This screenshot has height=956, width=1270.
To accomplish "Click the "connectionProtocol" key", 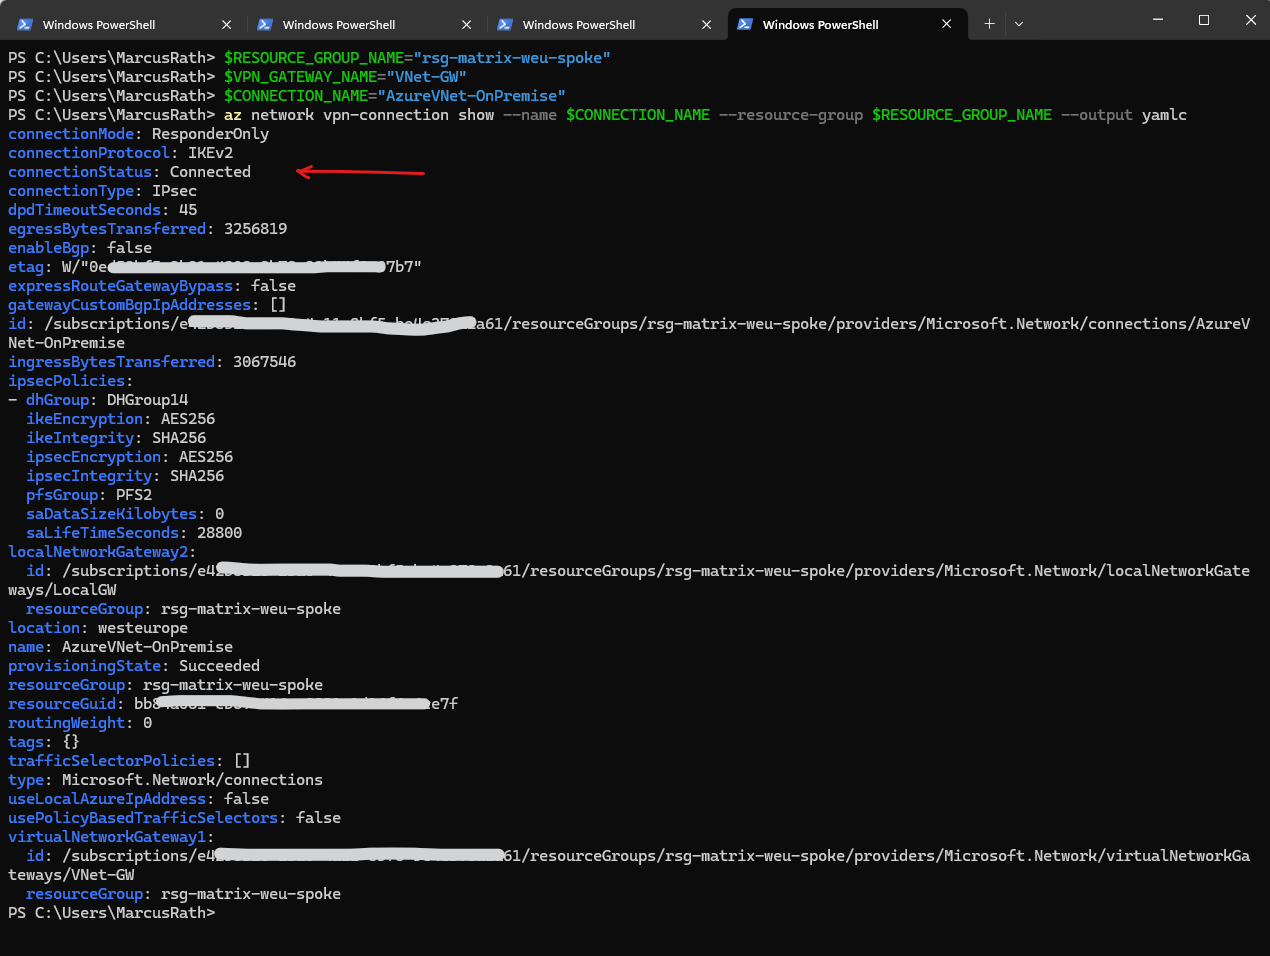I will click(89, 153).
